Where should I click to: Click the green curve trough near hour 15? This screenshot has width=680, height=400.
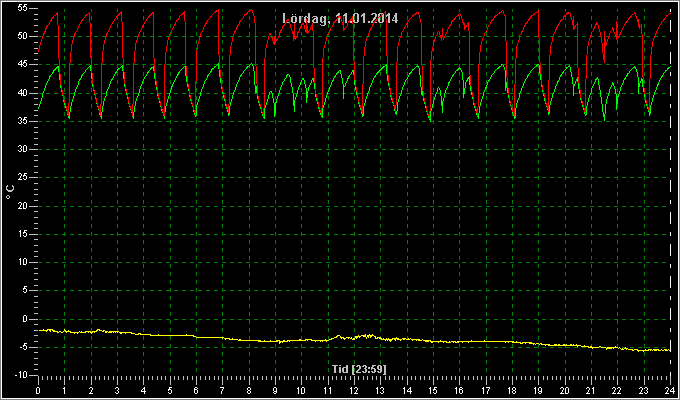pyautogui.click(x=431, y=120)
